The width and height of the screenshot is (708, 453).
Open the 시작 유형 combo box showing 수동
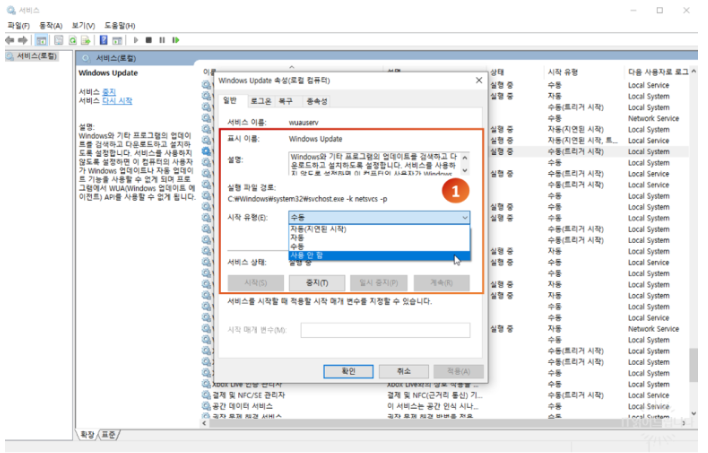(x=379, y=217)
